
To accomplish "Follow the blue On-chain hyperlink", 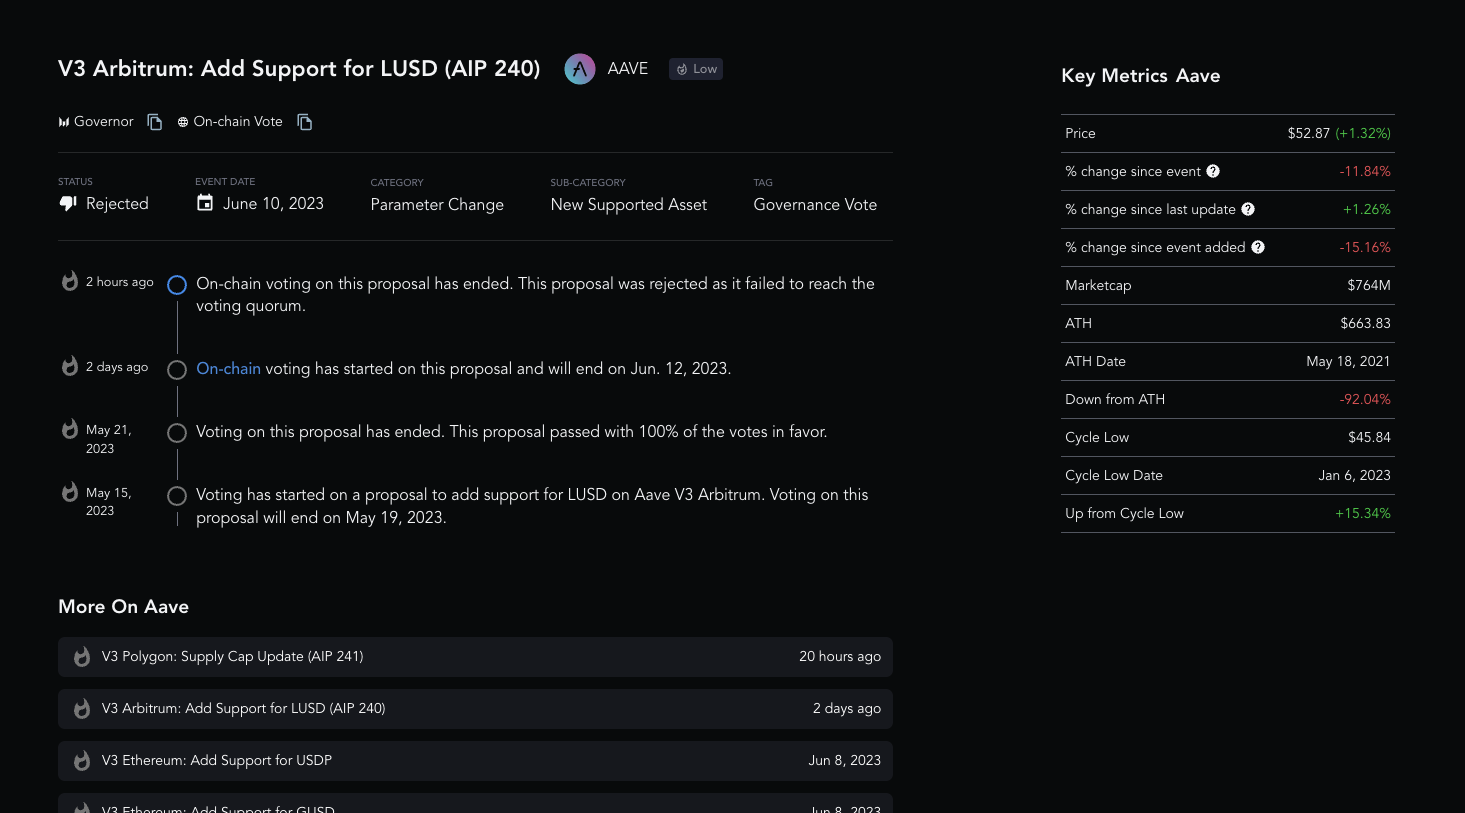I will click(x=228, y=369).
